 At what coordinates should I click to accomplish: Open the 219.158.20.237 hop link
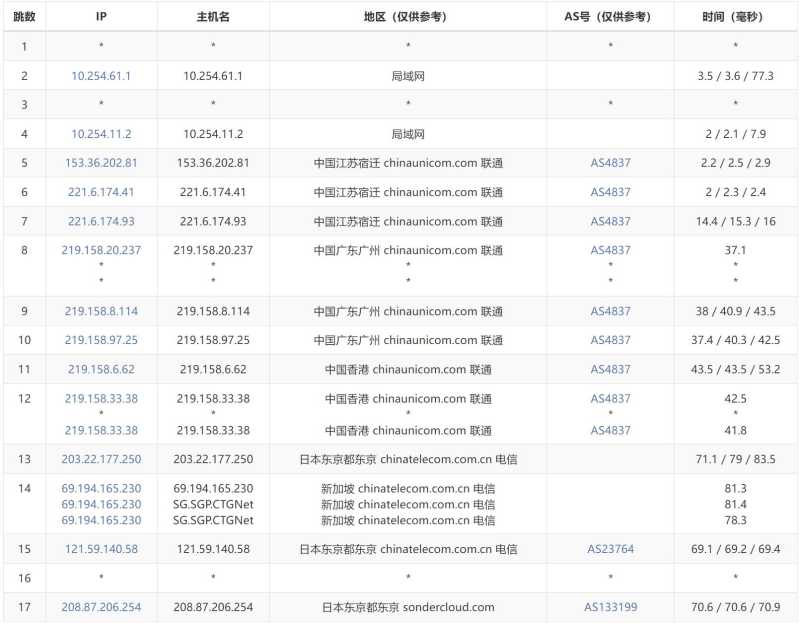tap(100, 251)
